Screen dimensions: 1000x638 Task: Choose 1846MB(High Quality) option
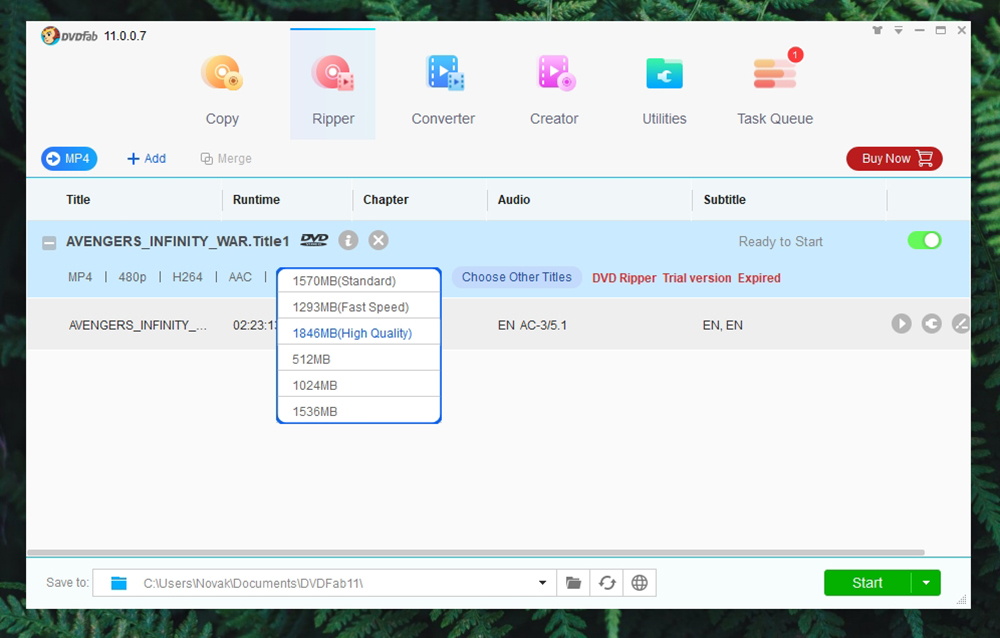(358, 333)
